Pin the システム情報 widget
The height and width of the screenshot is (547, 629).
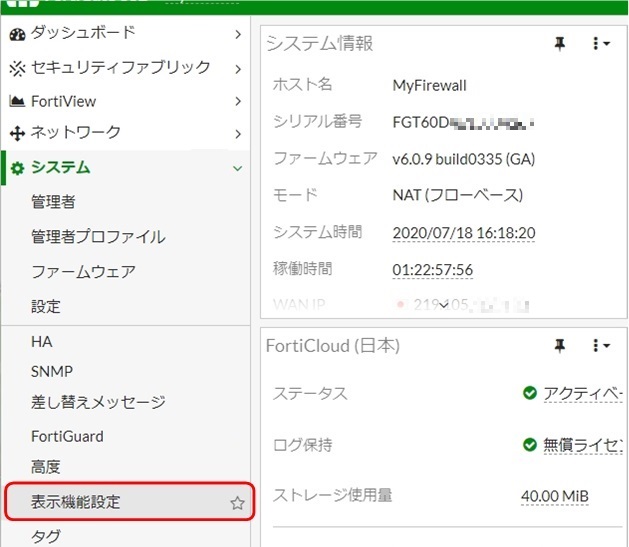click(560, 43)
